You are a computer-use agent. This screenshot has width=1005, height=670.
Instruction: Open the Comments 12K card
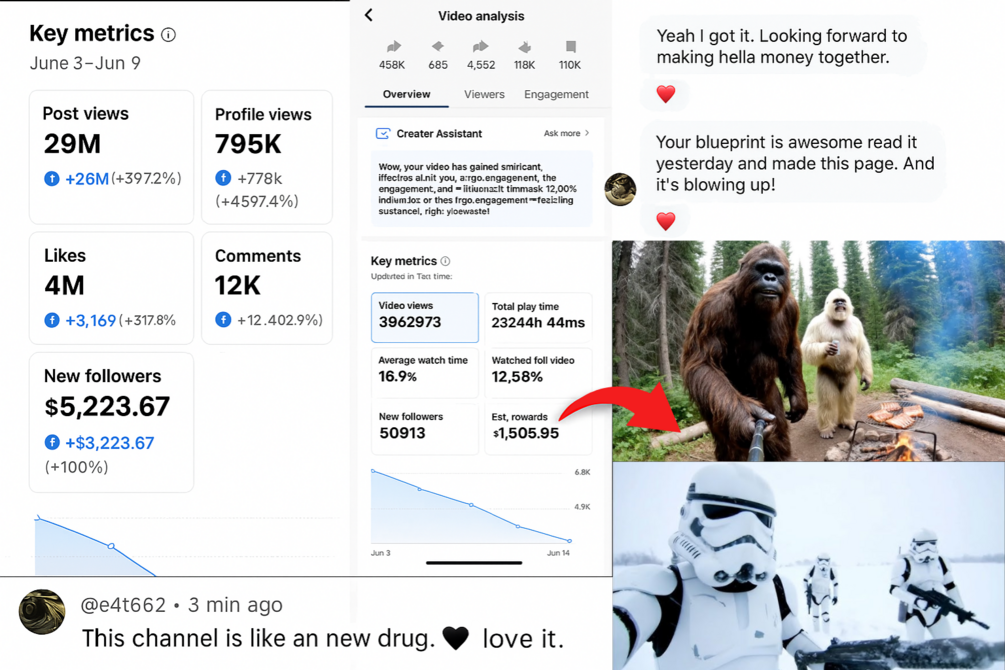pos(267,289)
